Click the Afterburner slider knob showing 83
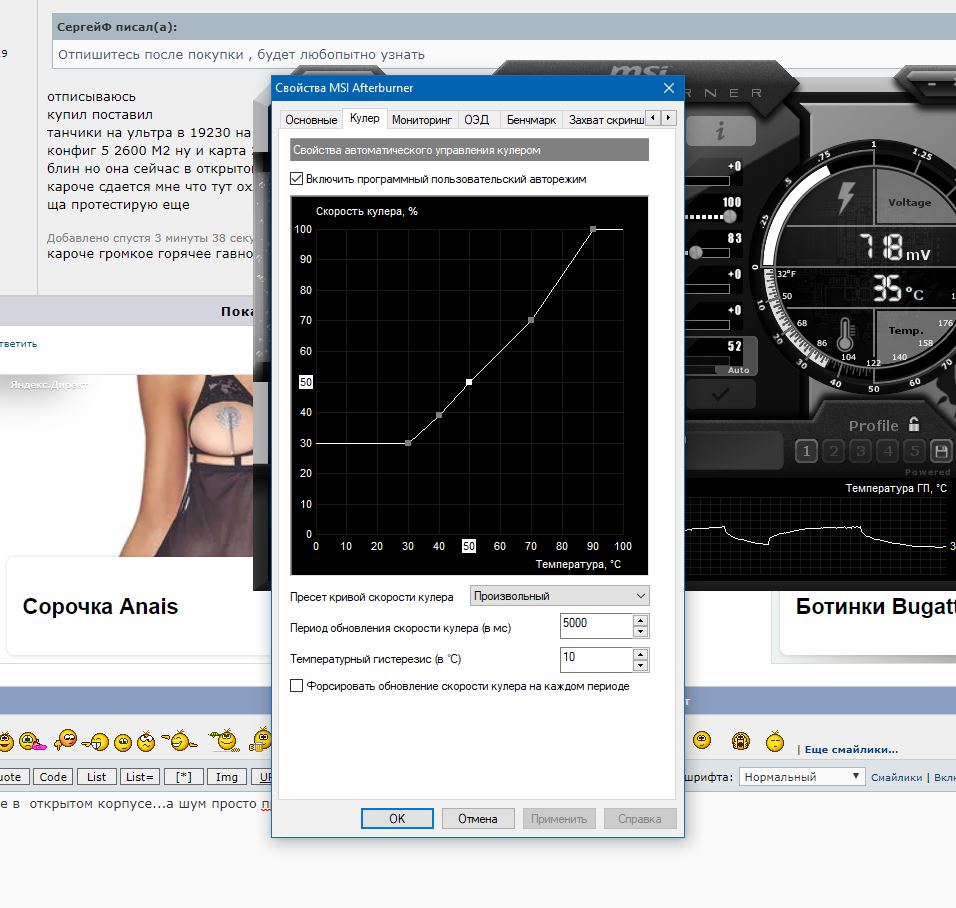This screenshot has height=908, width=956. pos(696,252)
